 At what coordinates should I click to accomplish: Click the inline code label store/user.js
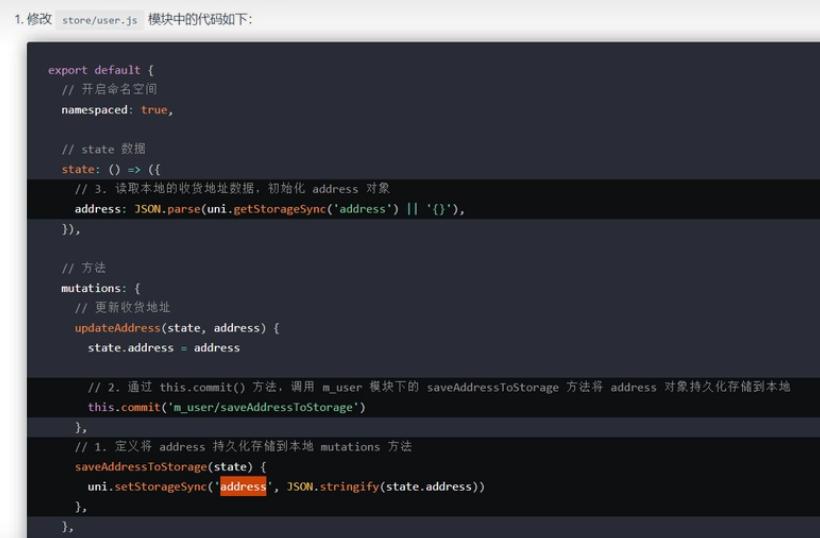(99, 20)
